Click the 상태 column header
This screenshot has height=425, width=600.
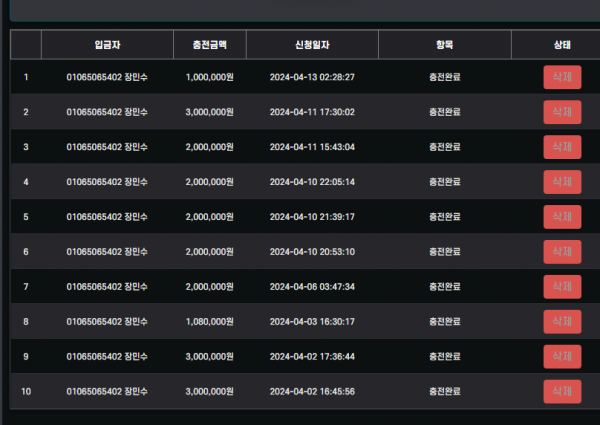pyautogui.click(x=562, y=45)
